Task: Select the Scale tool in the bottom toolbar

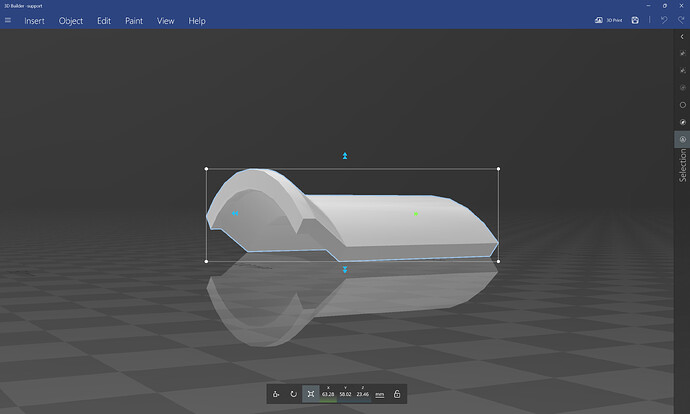Action: point(311,394)
